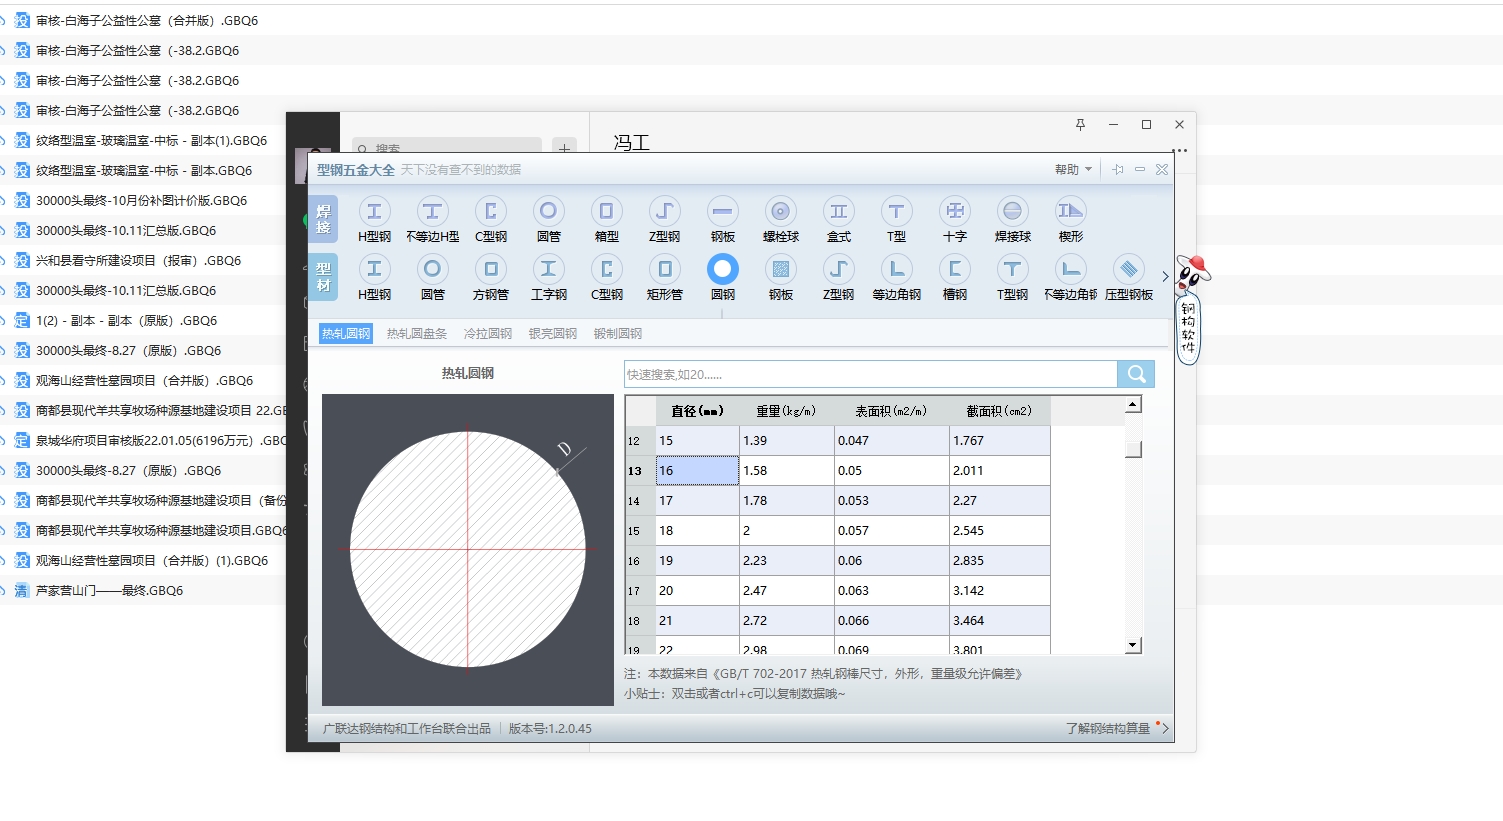Viewport: 1503px width, 821px height.
Task: Select the 不等边角钢 unequal angle icon
Action: [1070, 278]
